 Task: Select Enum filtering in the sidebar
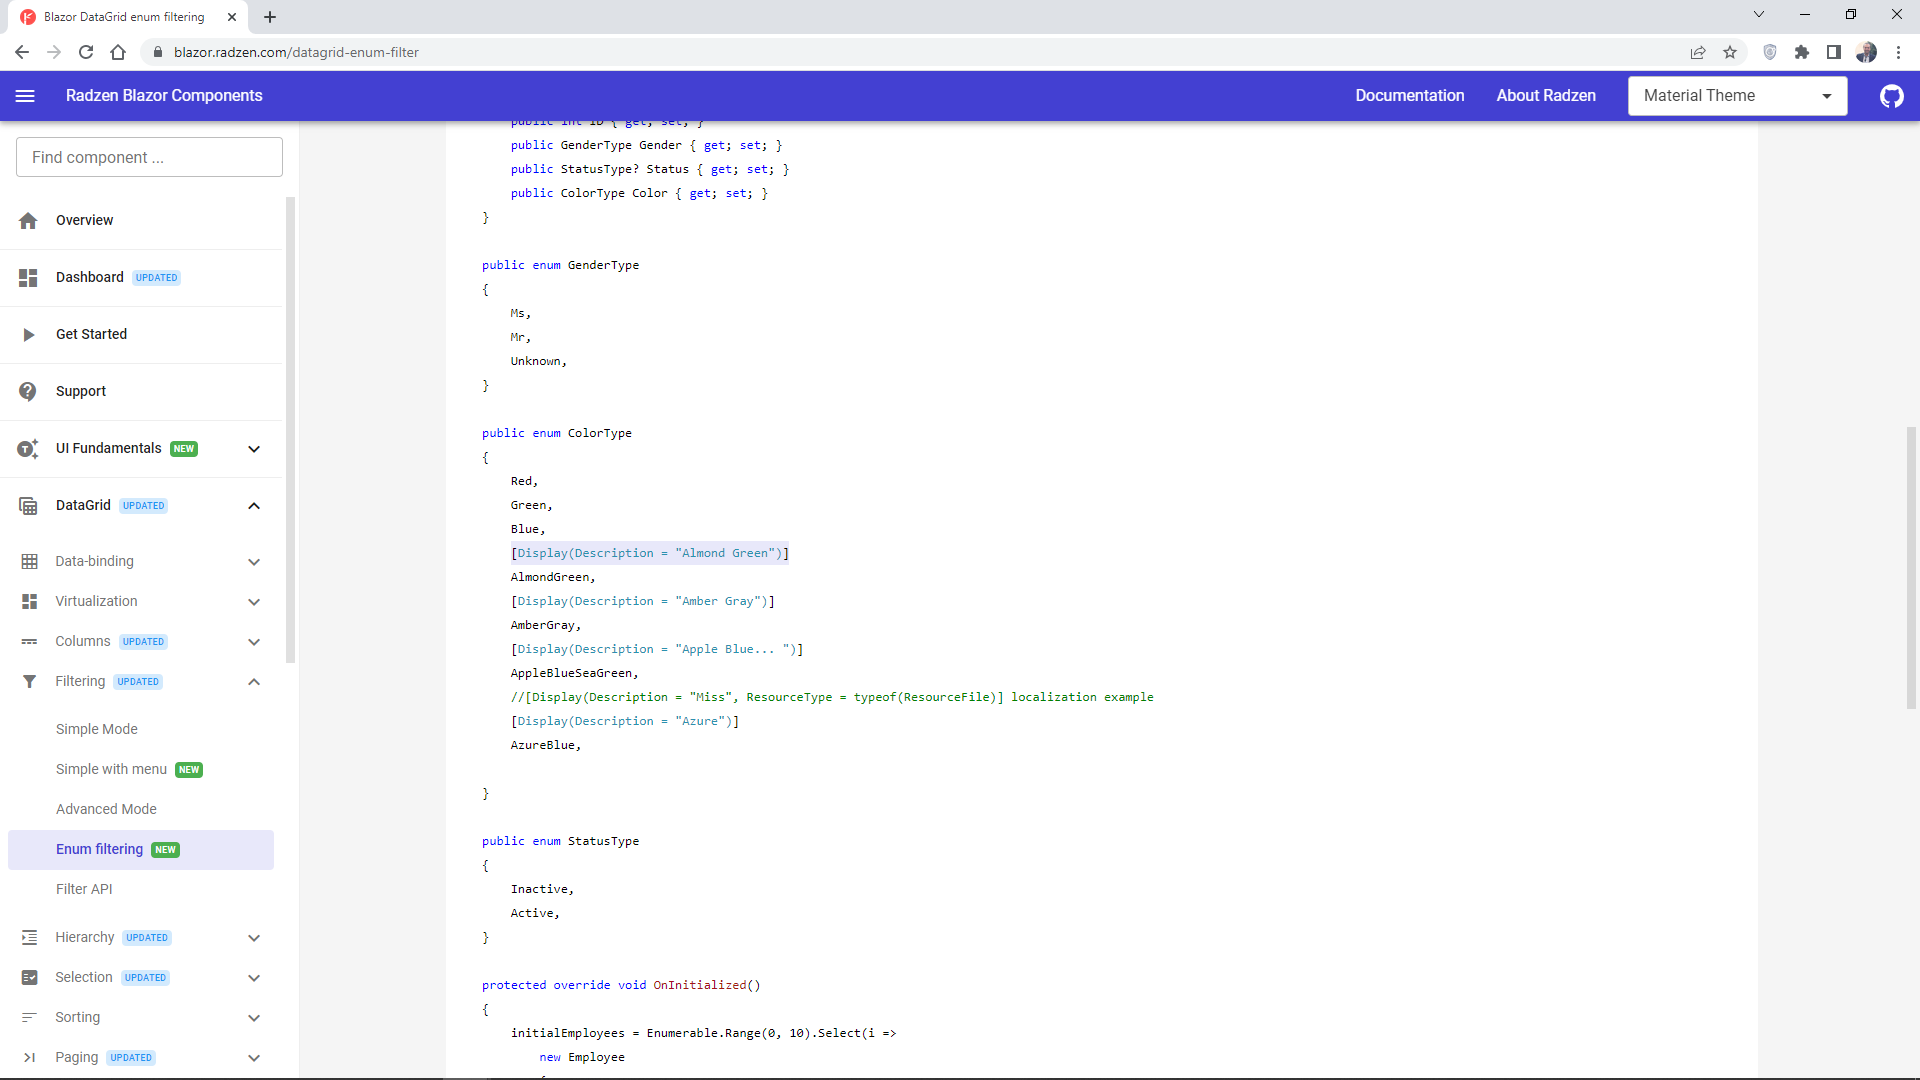click(99, 849)
